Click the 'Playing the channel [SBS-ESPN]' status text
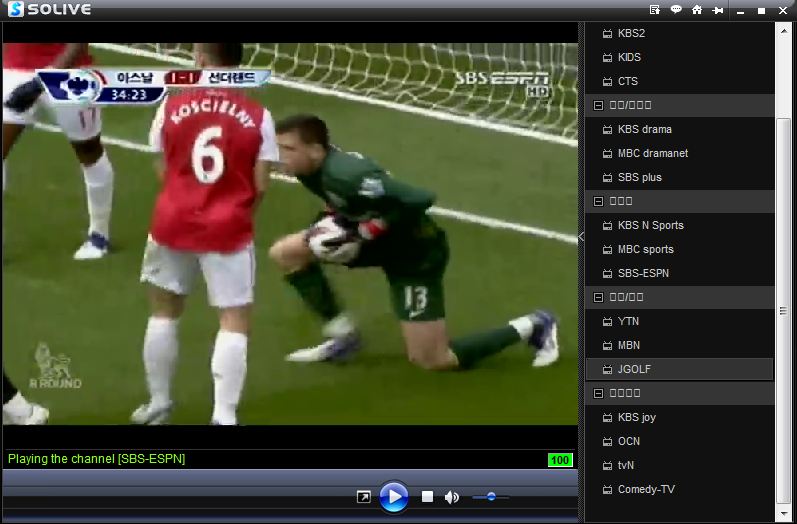 tap(97, 459)
